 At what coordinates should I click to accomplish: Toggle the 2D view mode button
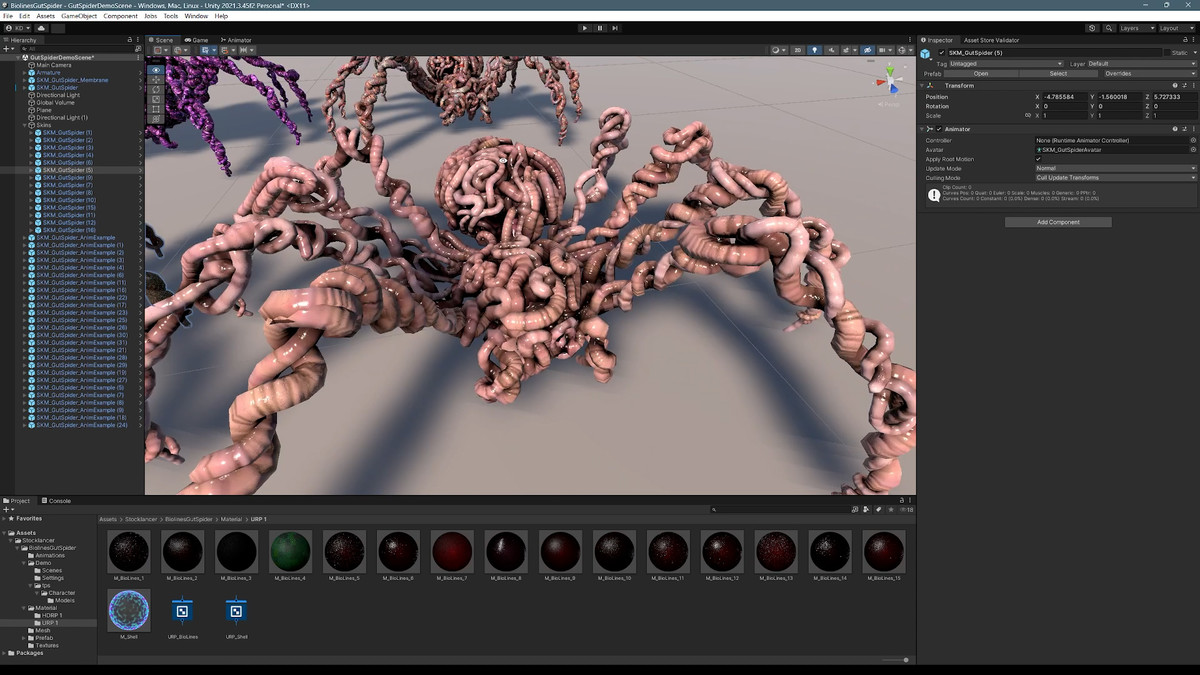797,50
